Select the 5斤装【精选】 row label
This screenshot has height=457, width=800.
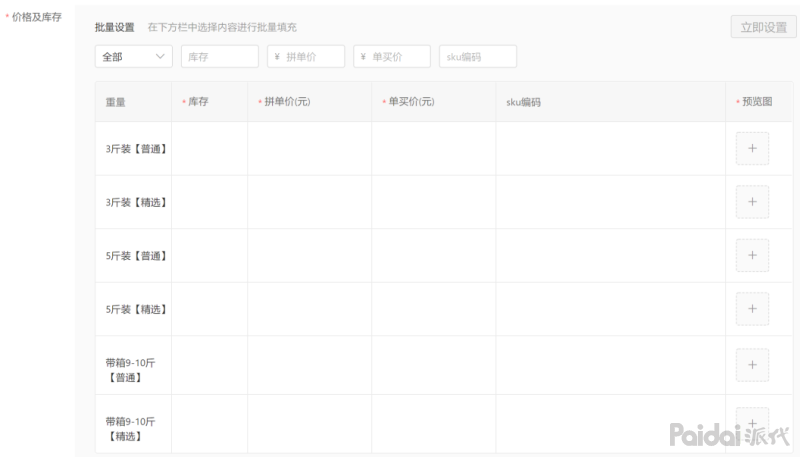(136, 310)
